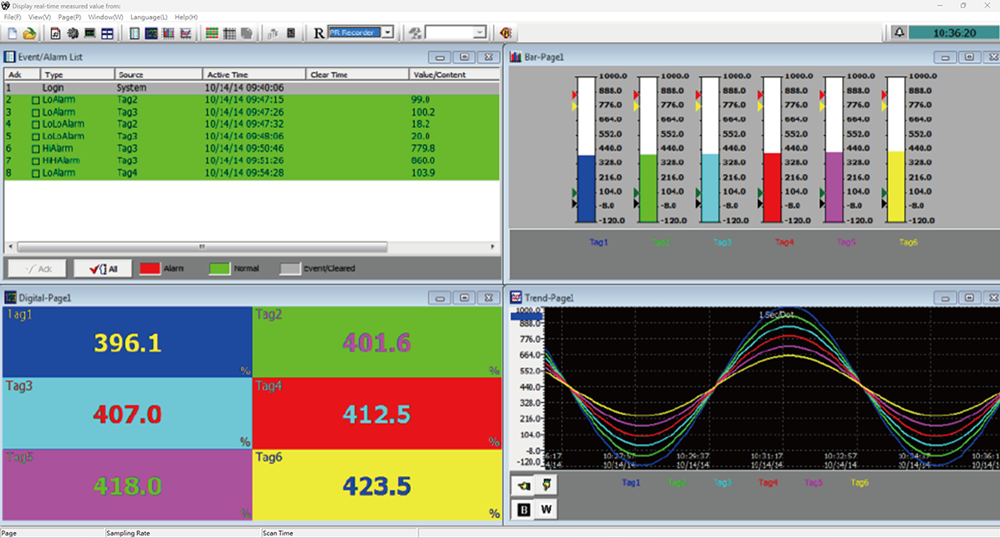The width and height of the screenshot is (1000, 538).
Task: Click the gear settings icon in toolbar
Action: click(x=72, y=33)
